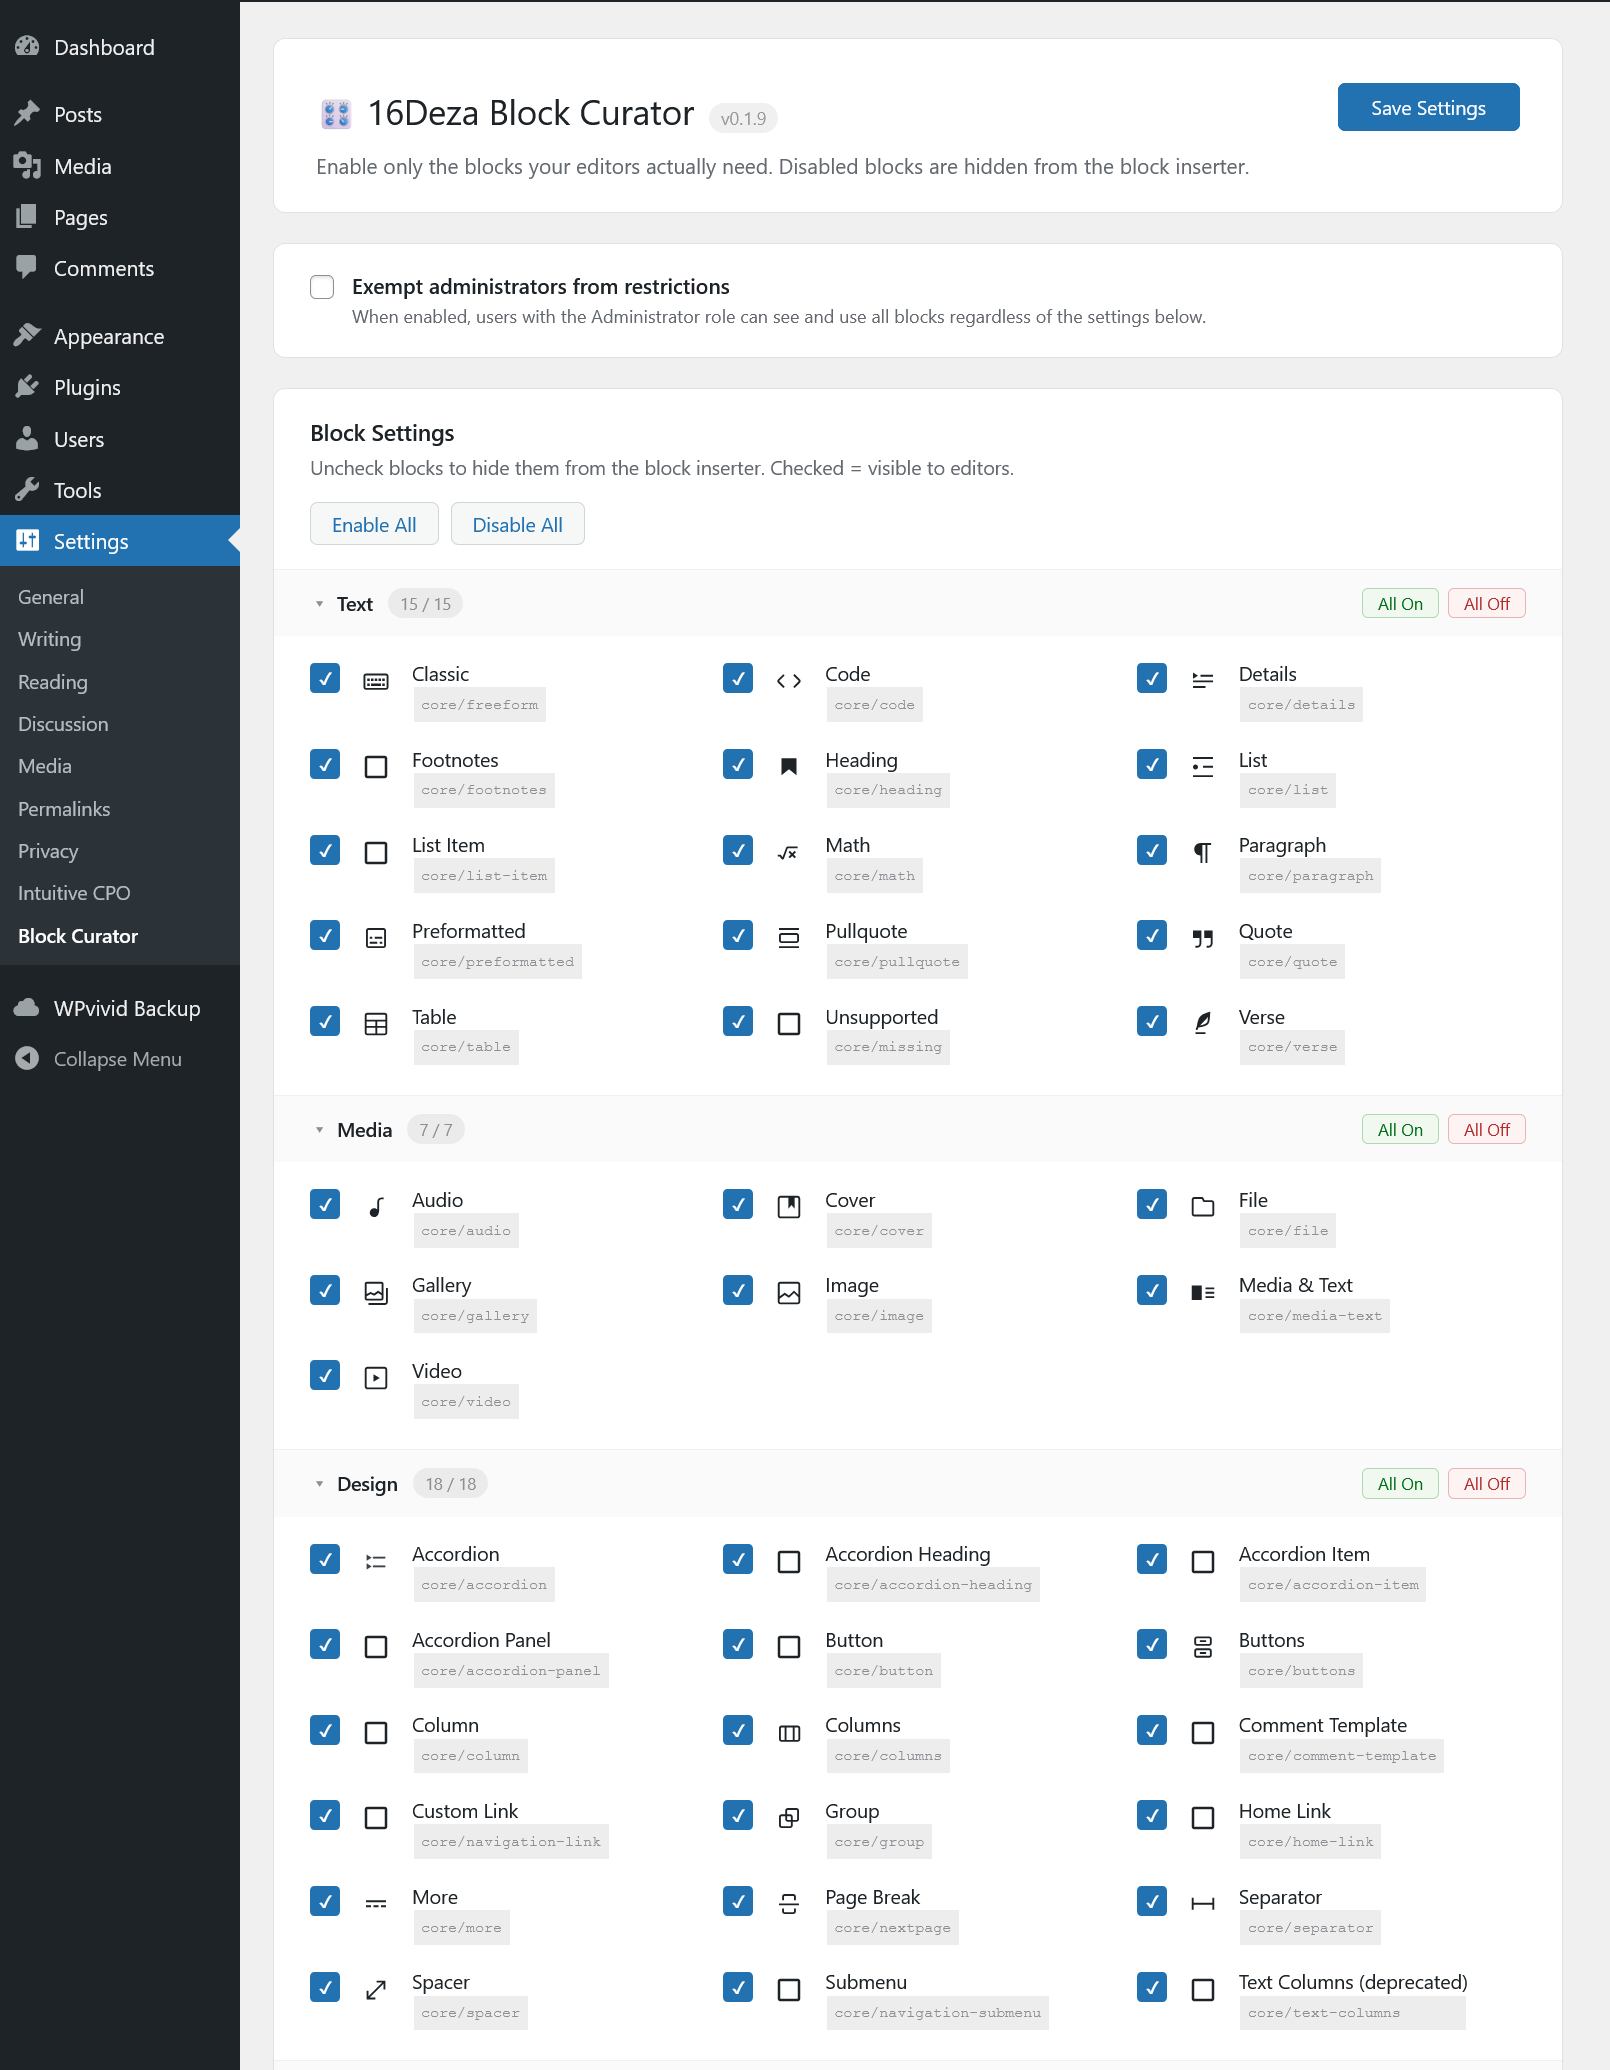The image size is (1610, 2070).
Task: Click the Paragraph pilcrow icon
Action: [1203, 853]
